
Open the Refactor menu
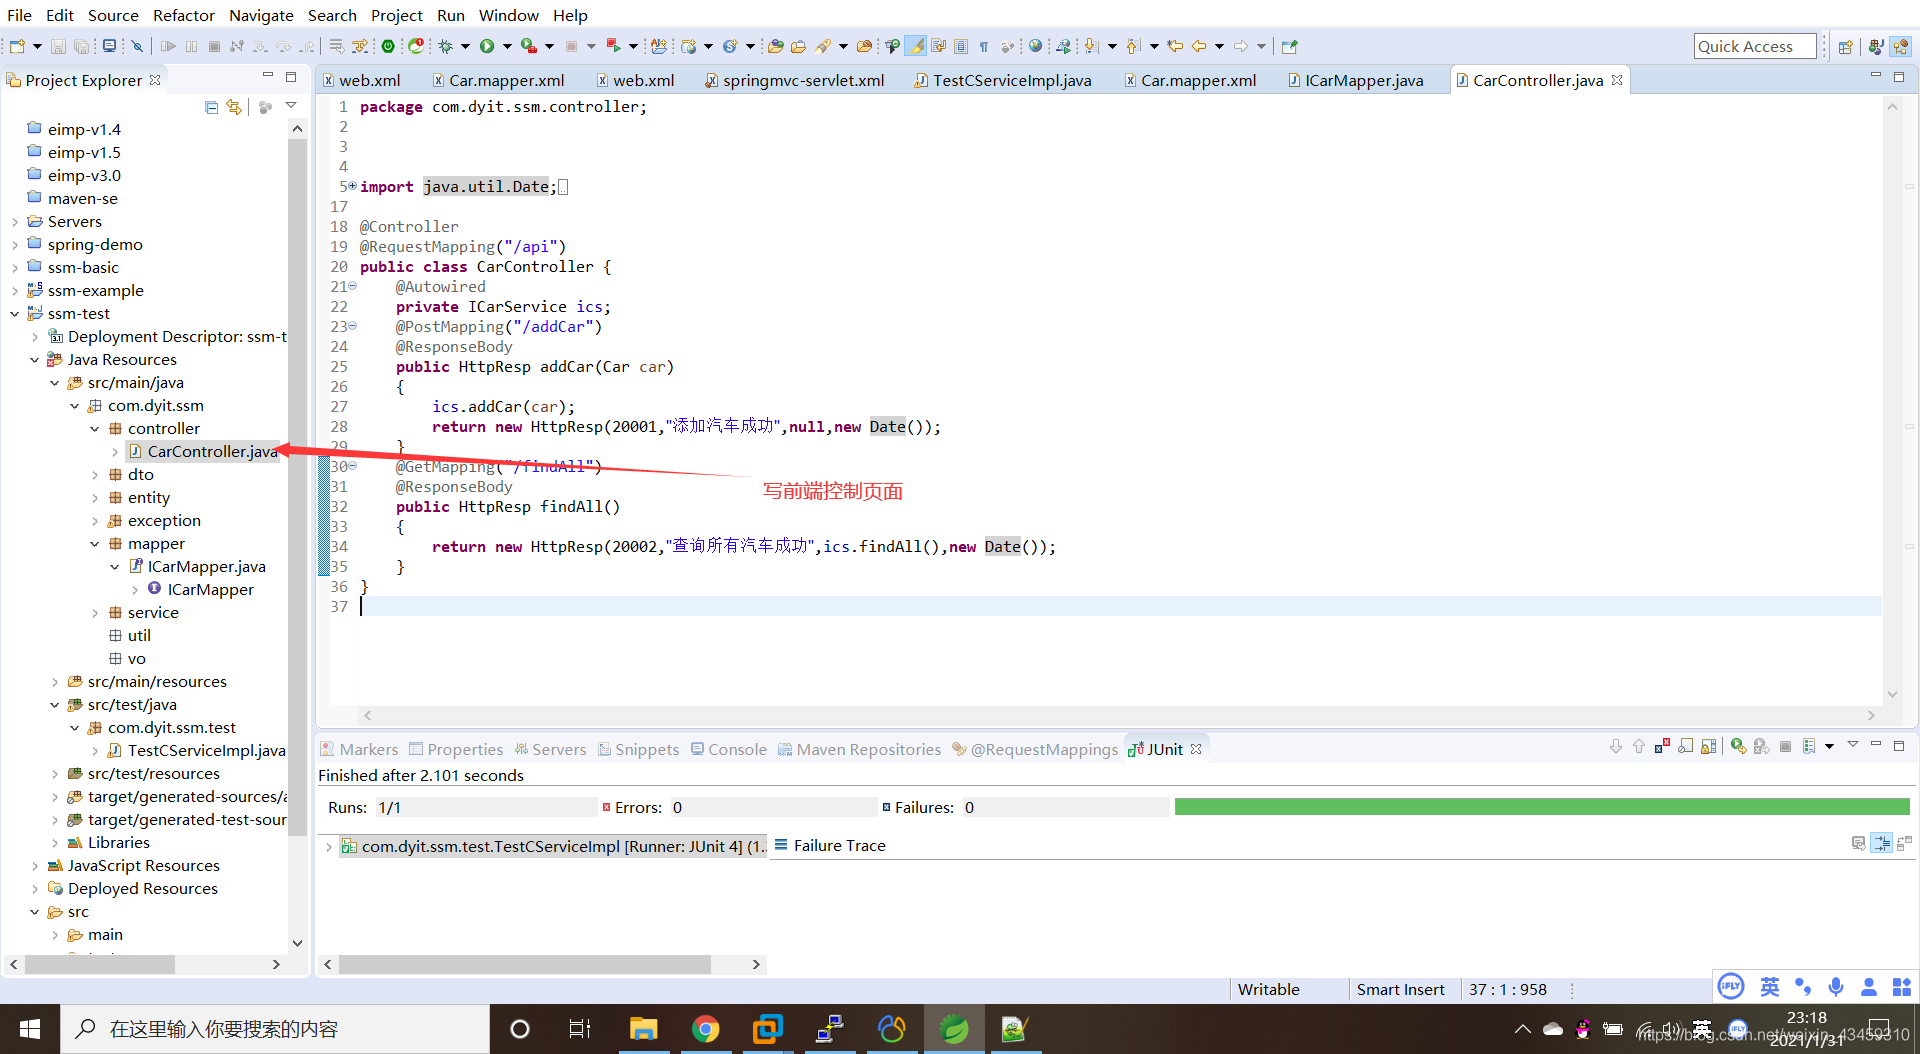[x=184, y=15]
